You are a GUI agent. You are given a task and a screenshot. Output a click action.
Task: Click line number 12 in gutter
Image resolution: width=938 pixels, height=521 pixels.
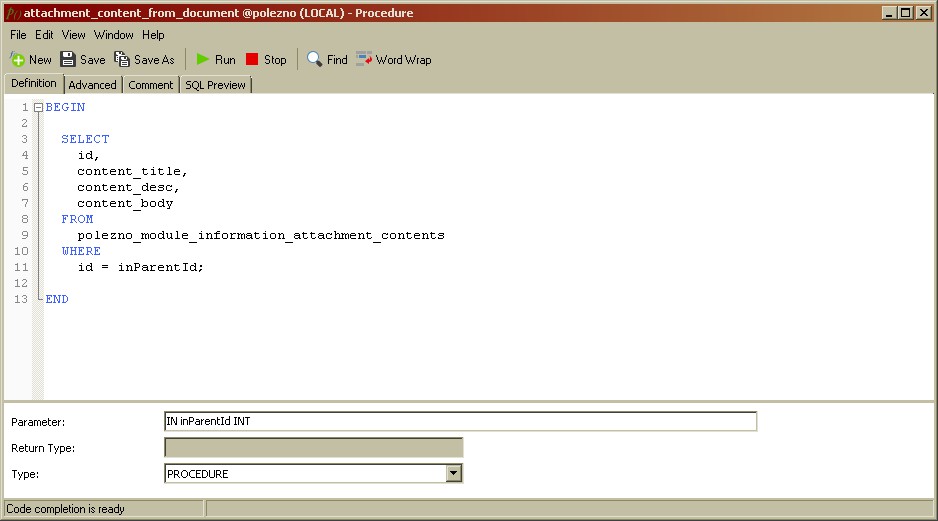[21, 283]
